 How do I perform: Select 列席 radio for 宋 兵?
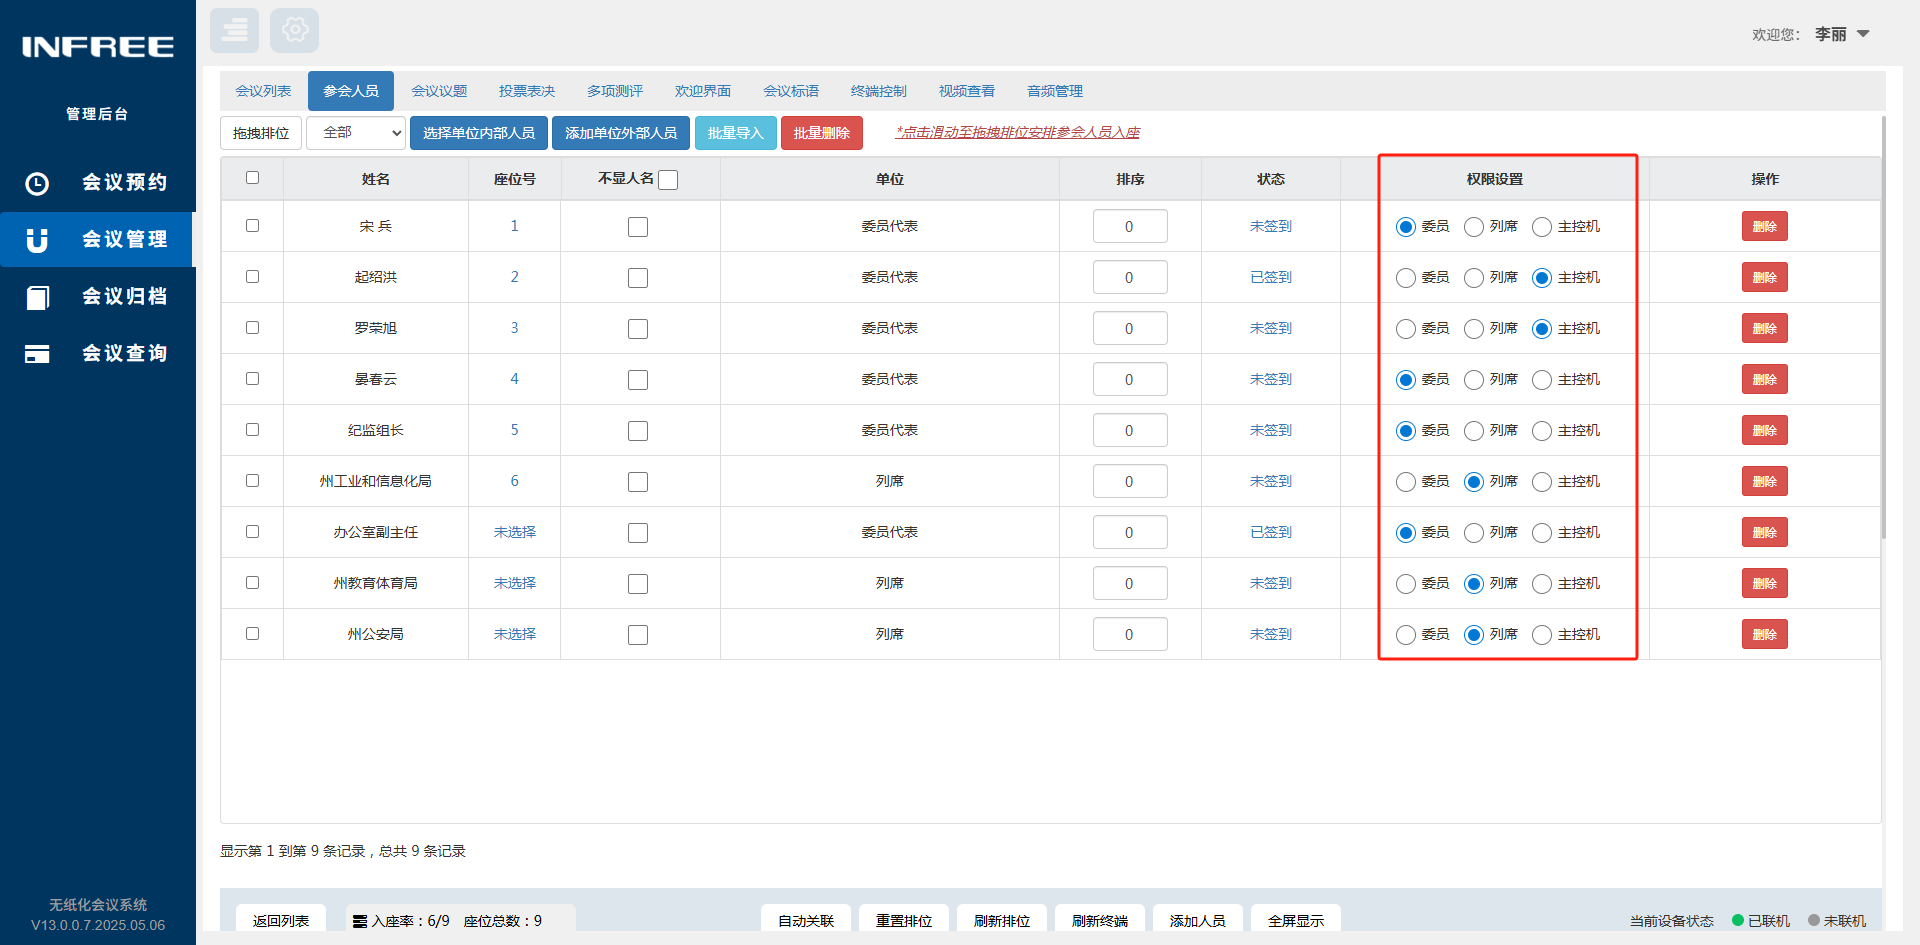click(1474, 227)
